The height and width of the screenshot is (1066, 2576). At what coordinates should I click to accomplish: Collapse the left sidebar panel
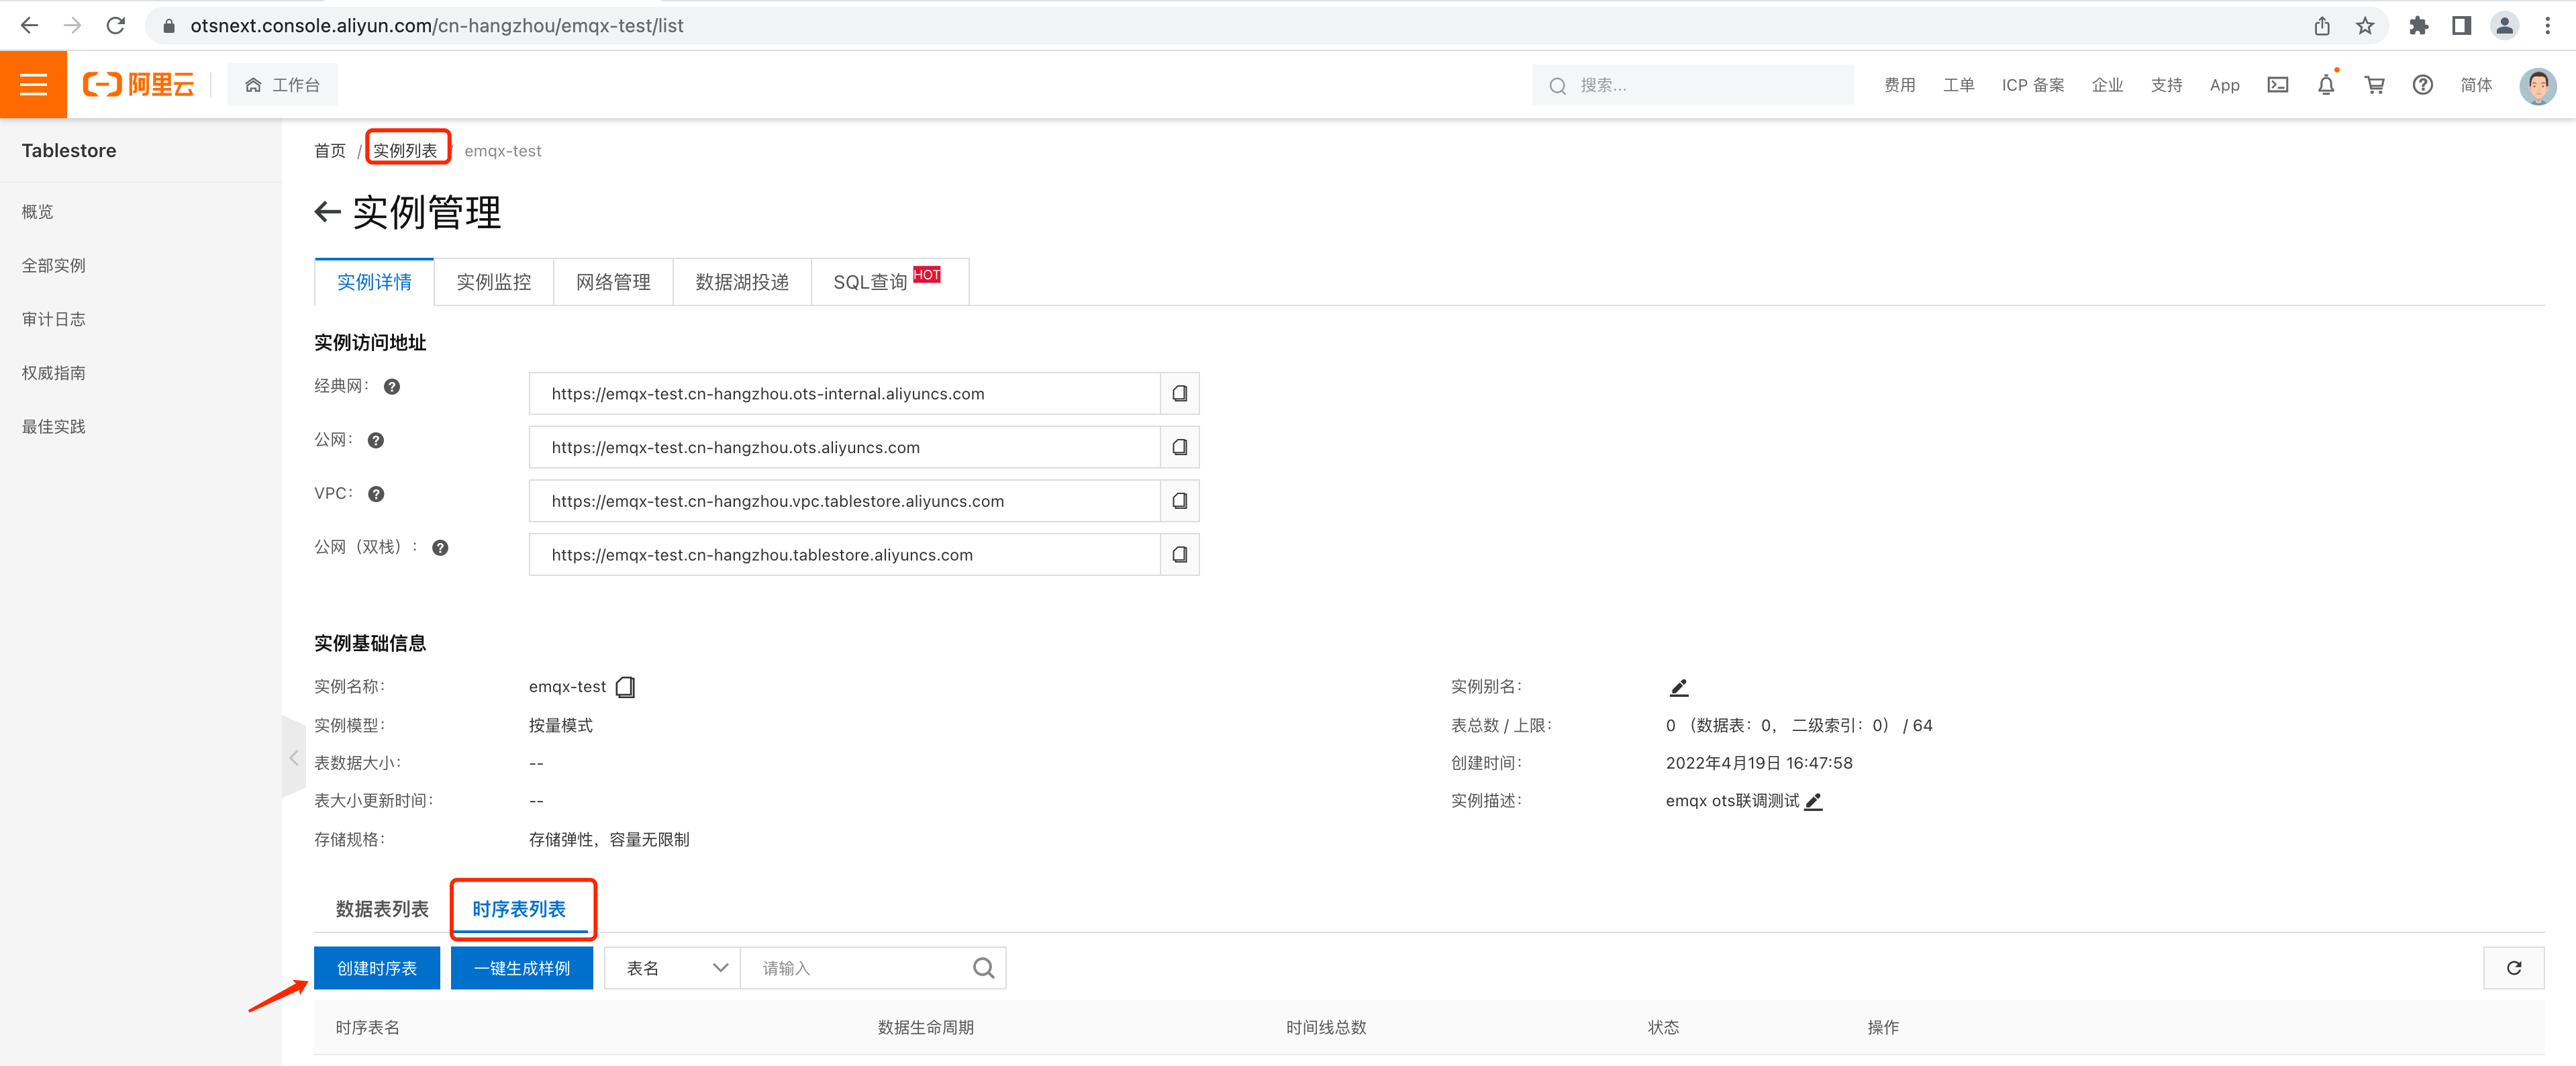pos(294,758)
